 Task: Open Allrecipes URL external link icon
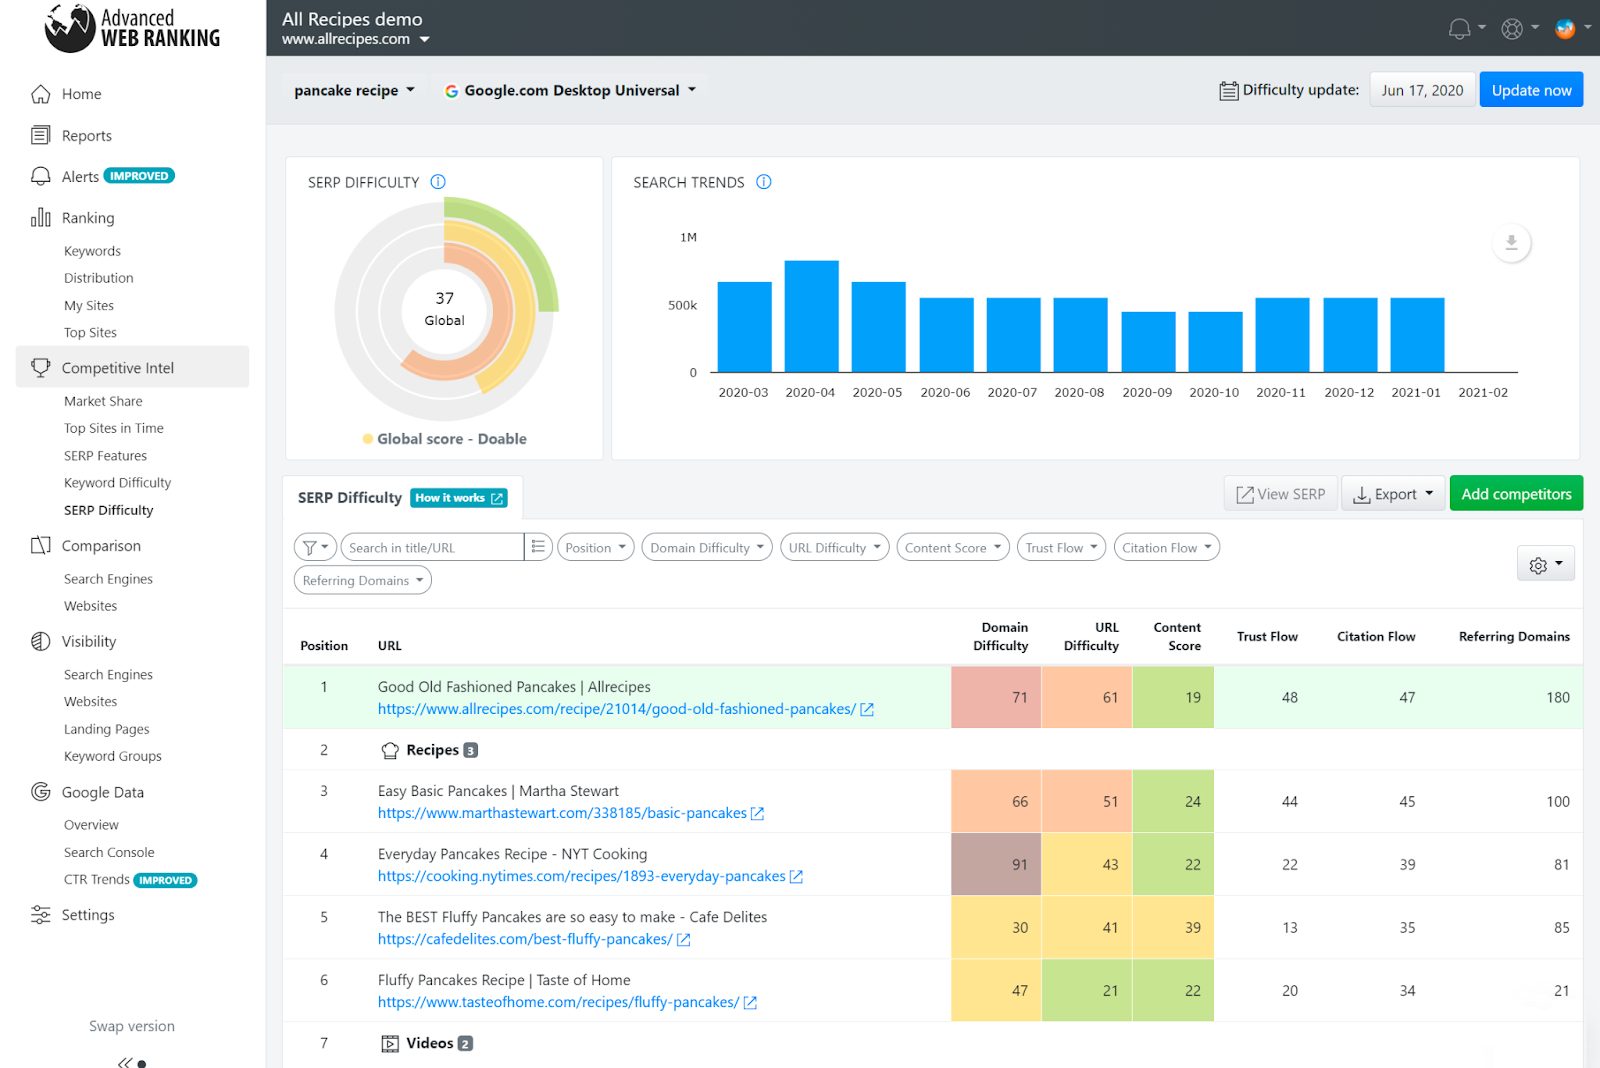click(x=867, y=710)
